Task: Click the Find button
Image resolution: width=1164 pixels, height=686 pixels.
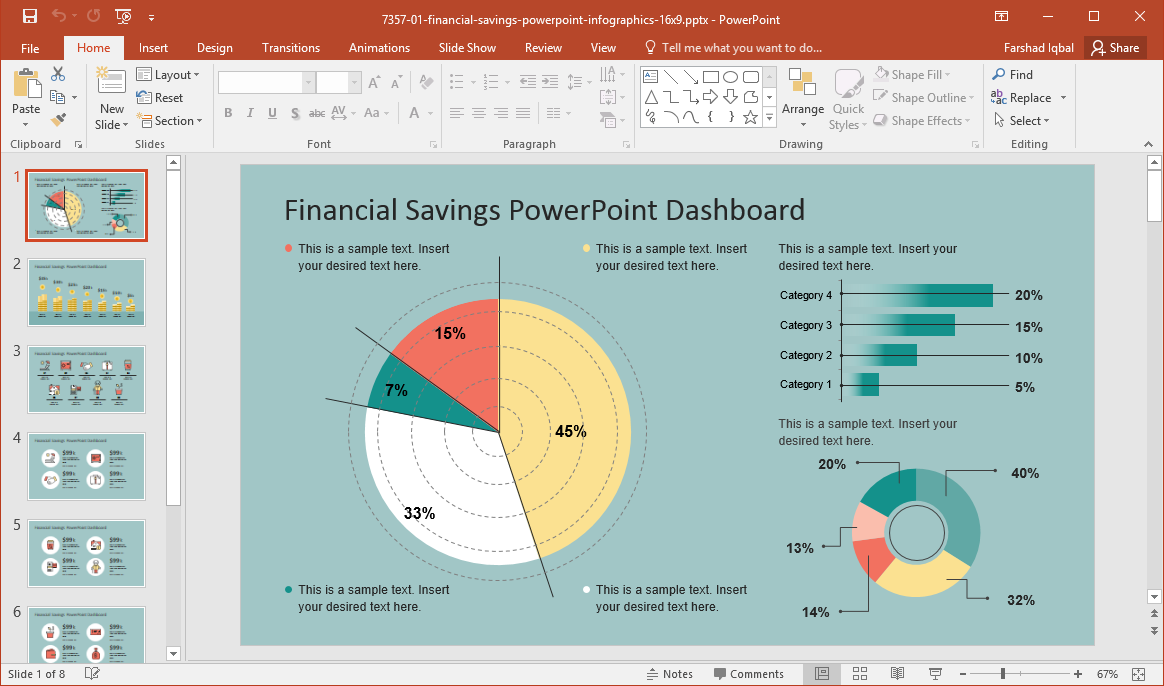Action: coord(1013,75)
